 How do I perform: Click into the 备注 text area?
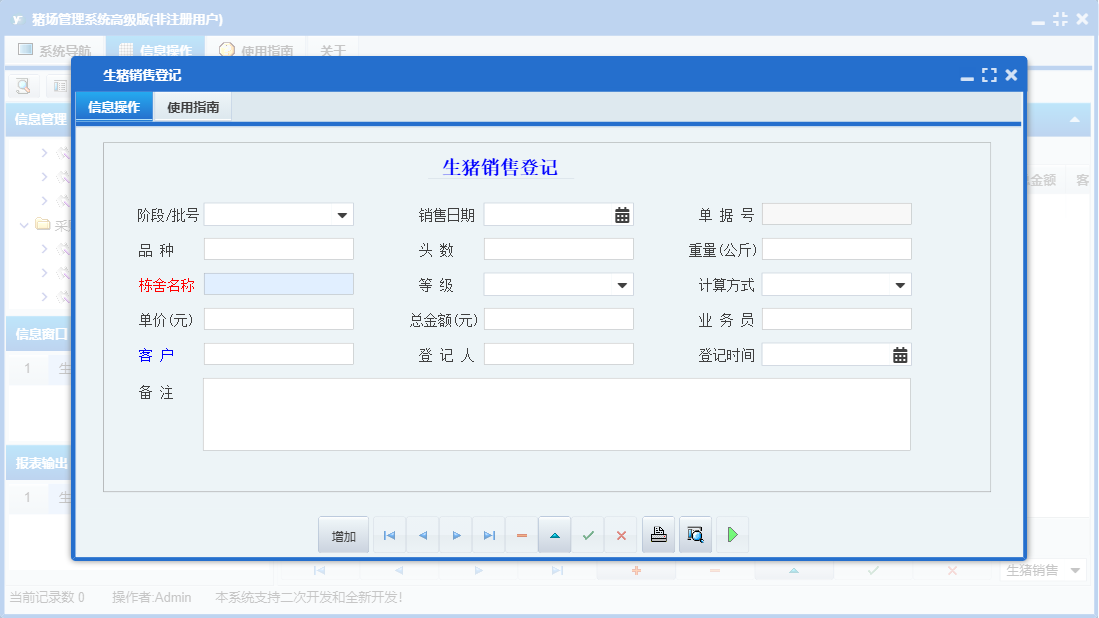point(556,414)
